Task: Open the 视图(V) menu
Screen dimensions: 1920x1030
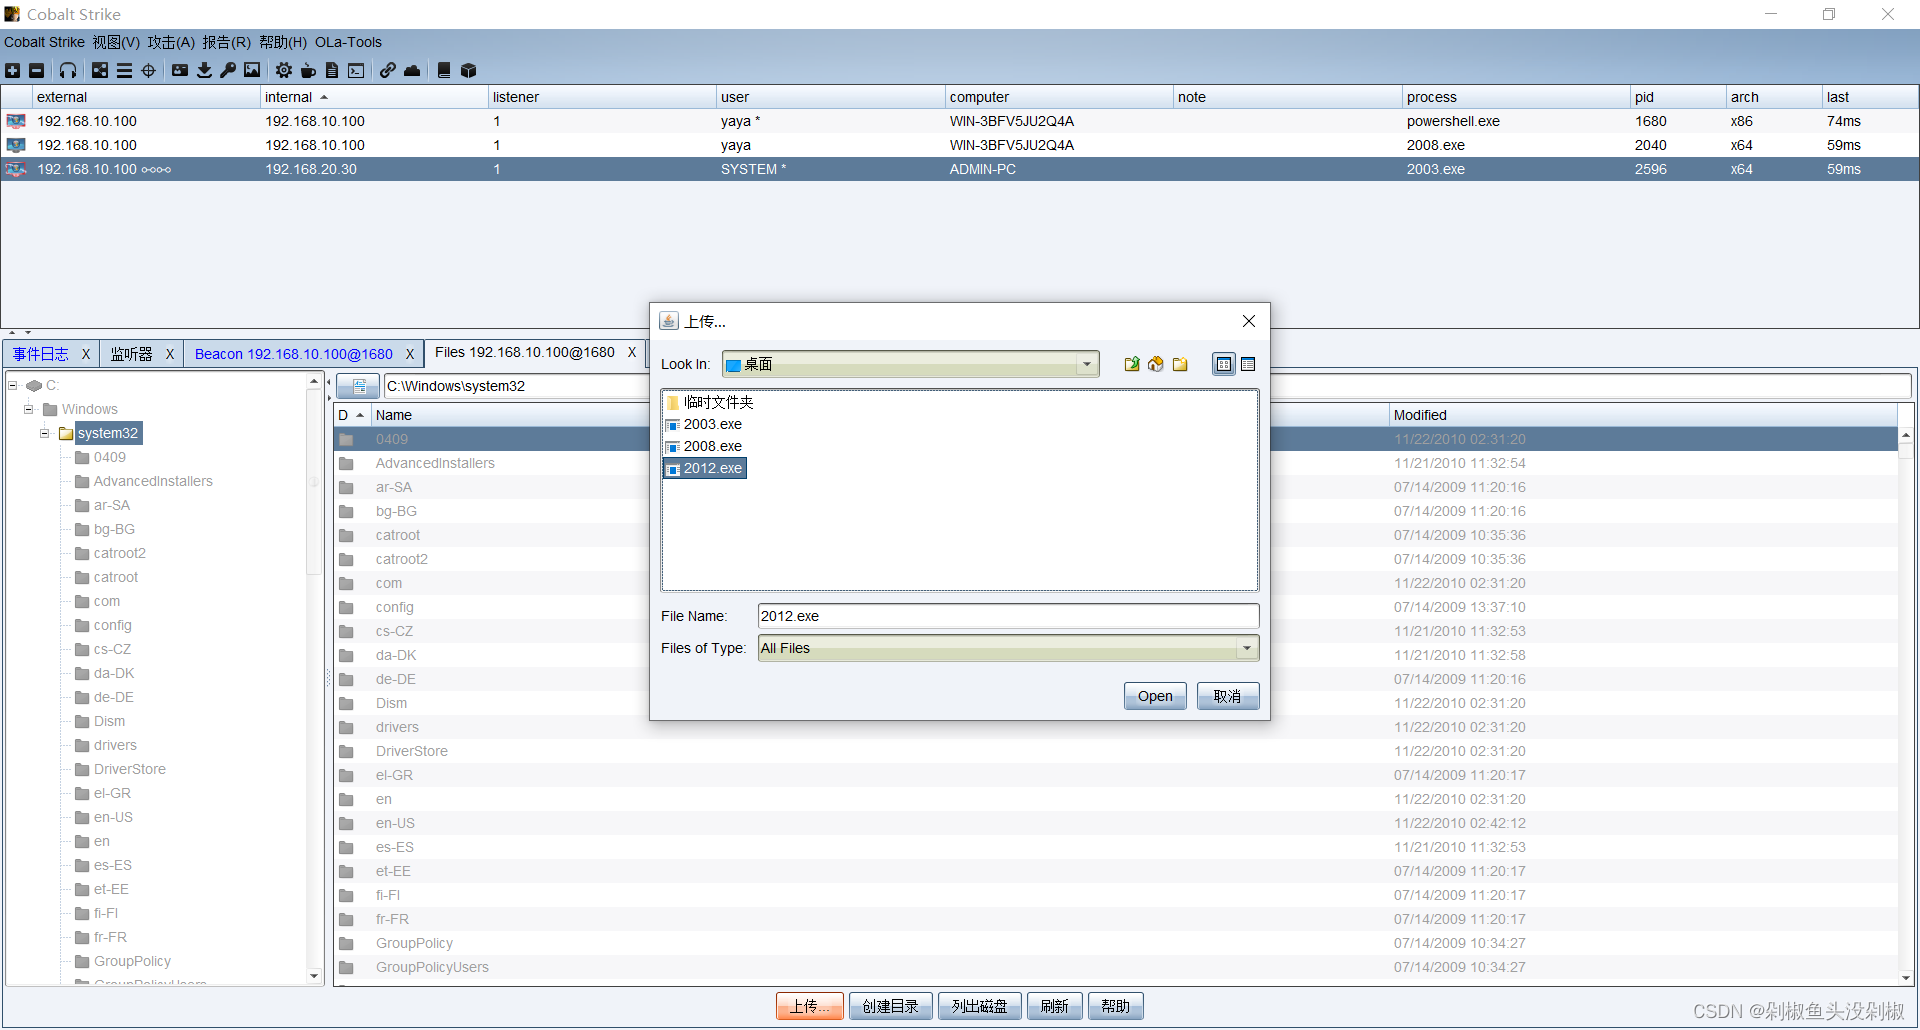Action: point(116,42)
